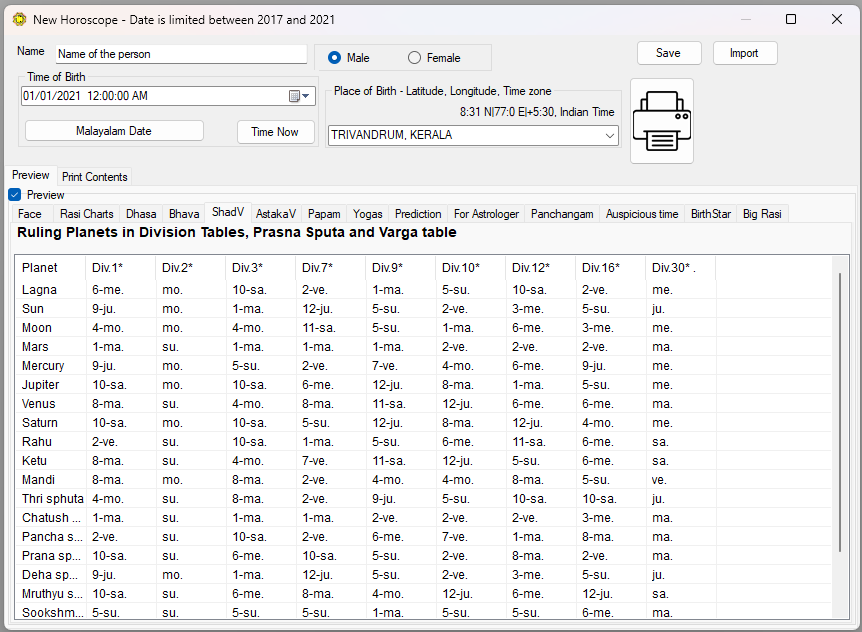Minimize the New Horoscope window
The height and width of the screenshot is (632, 862).
tap(745, 19)
